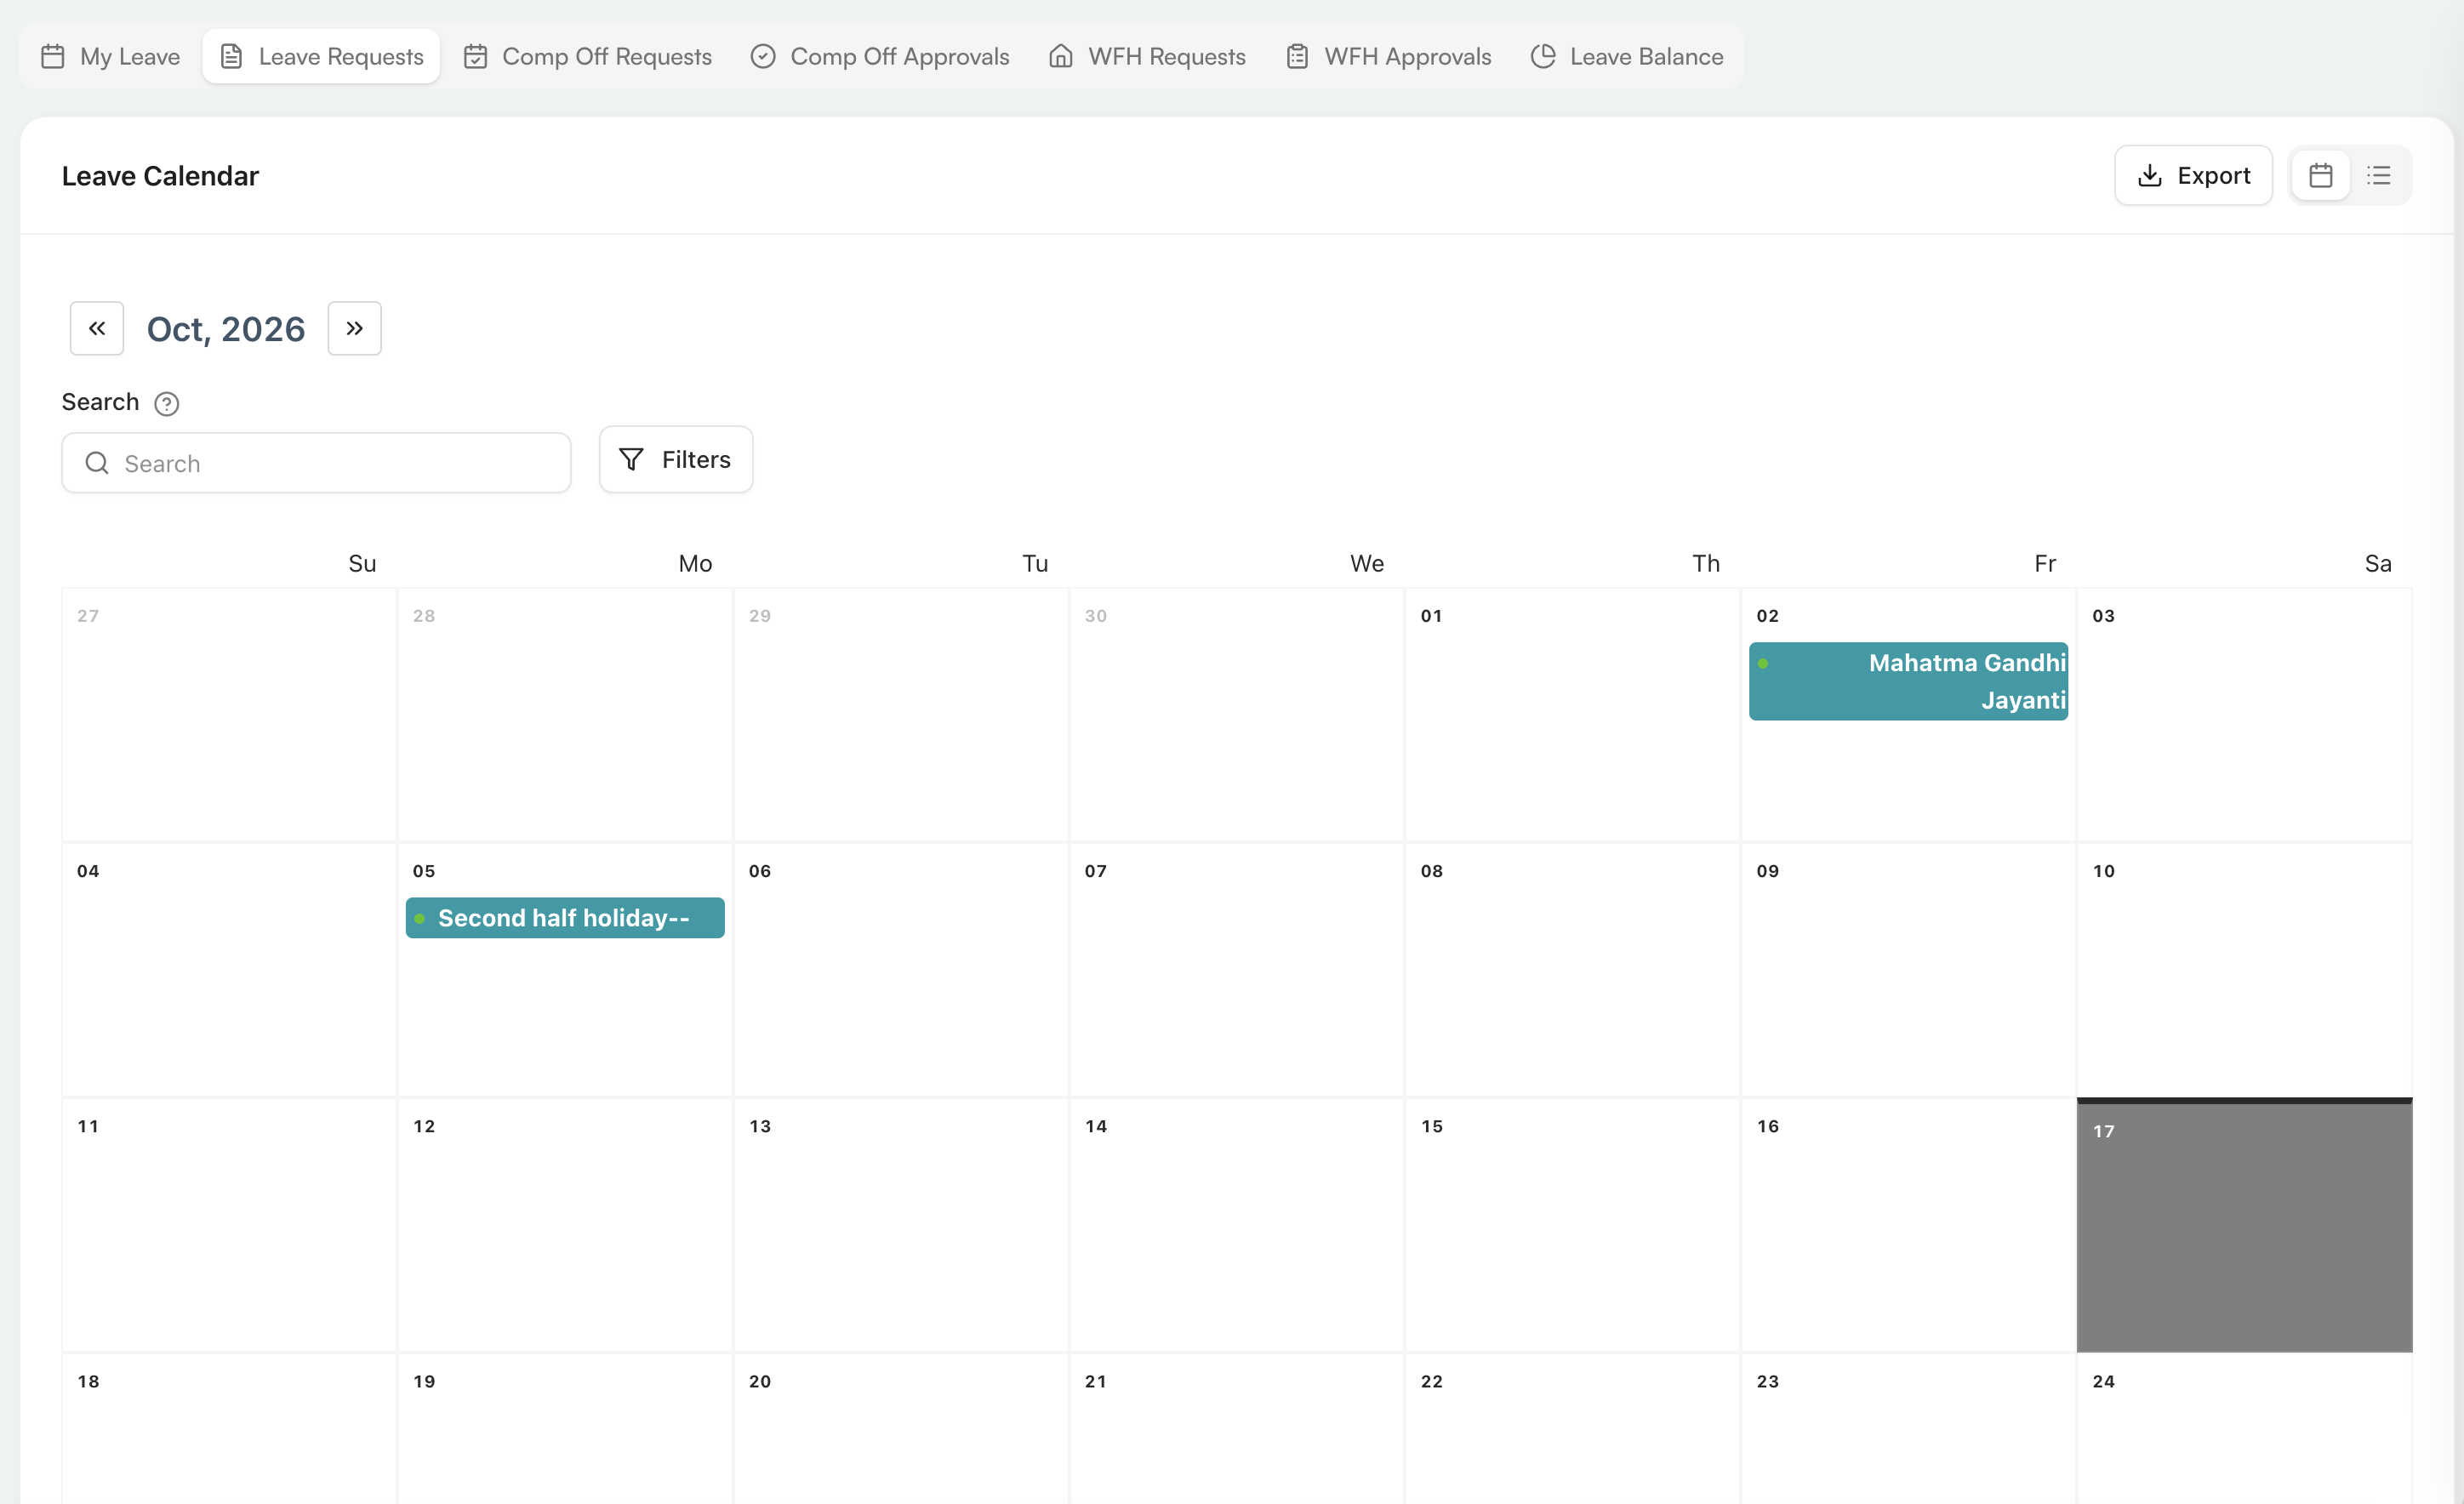Select date 11 in calendar

[229, 1225]
